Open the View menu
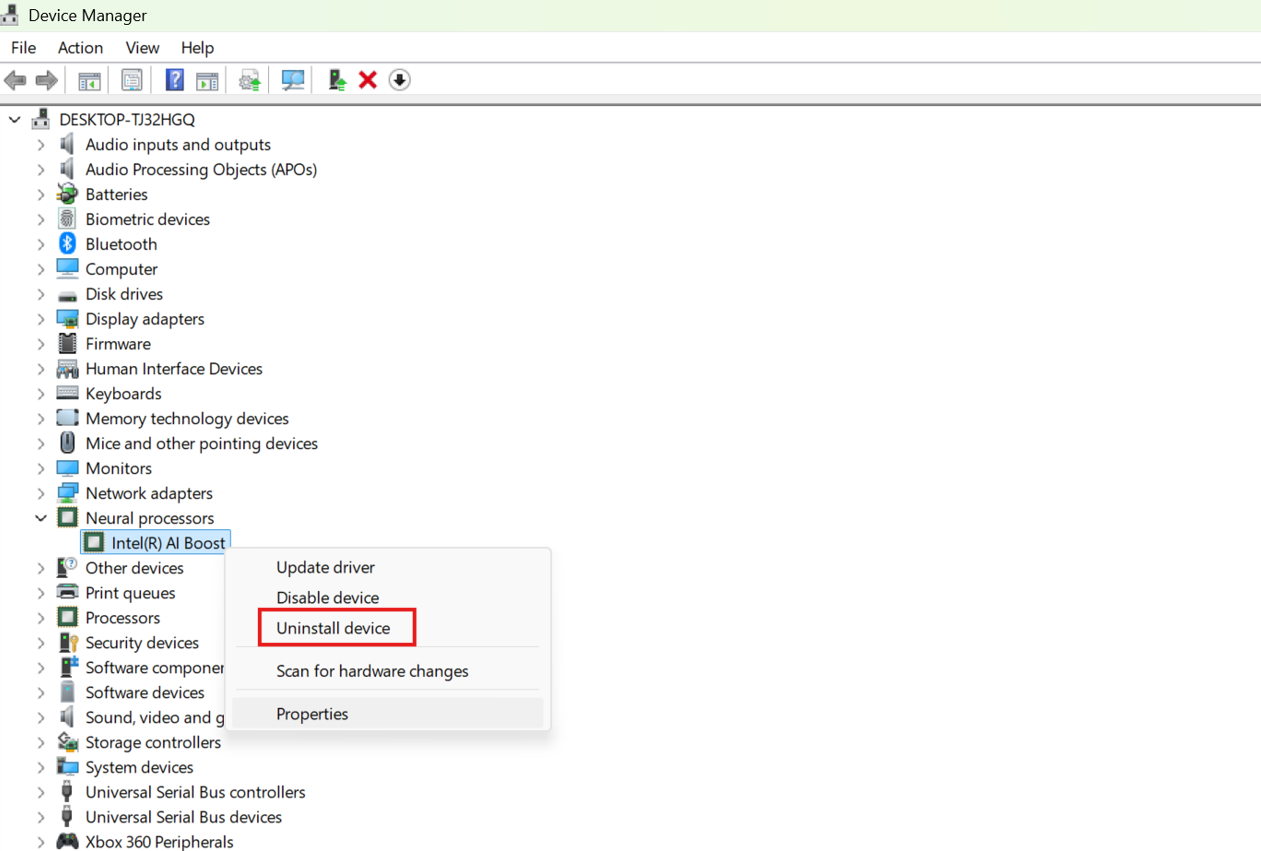The height and width of the screenshot is (851, 1261). tap(142, 48)
